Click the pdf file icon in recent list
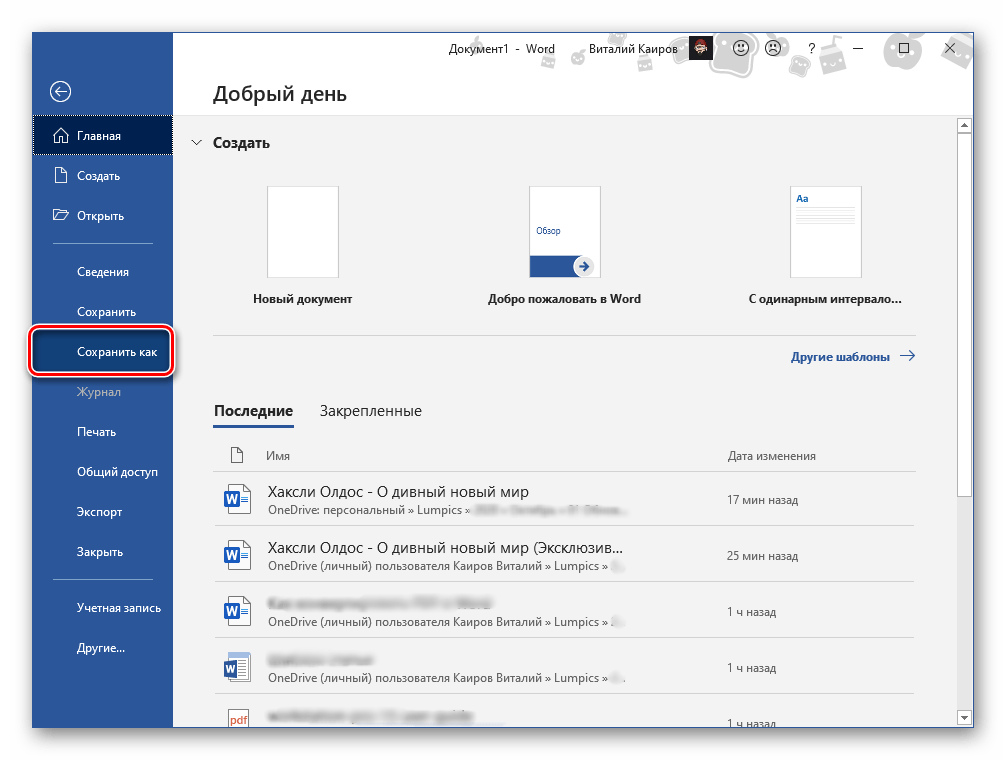Screen dimensions: 1006x760 [x=238, y=718]
